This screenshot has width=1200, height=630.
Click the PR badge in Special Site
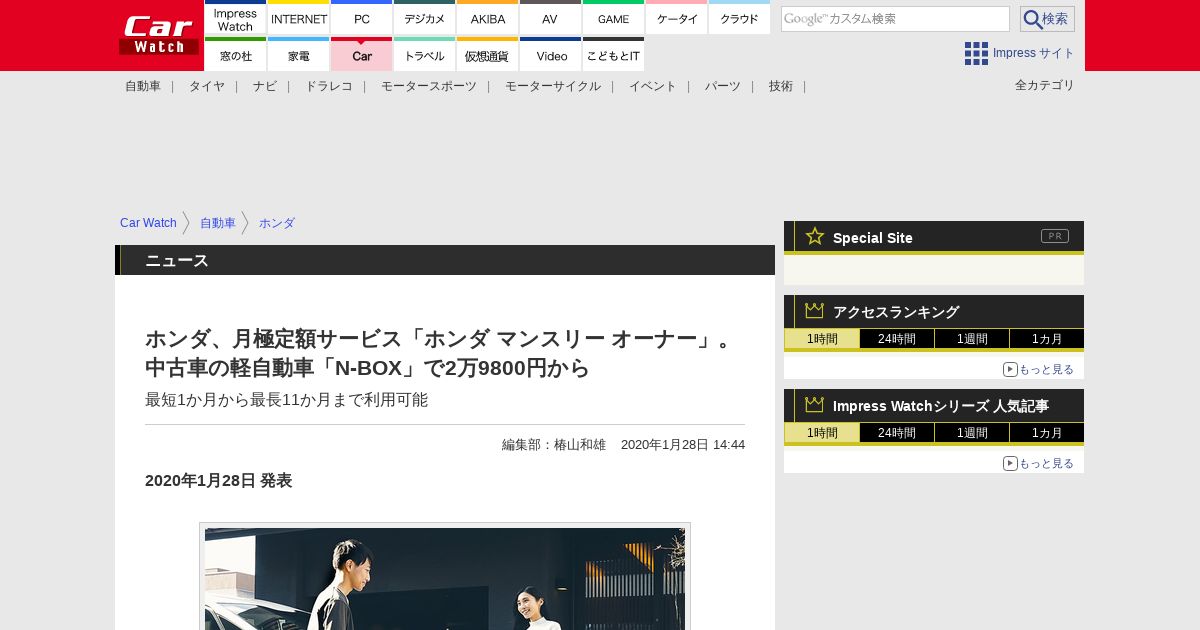coord(1055,236)
